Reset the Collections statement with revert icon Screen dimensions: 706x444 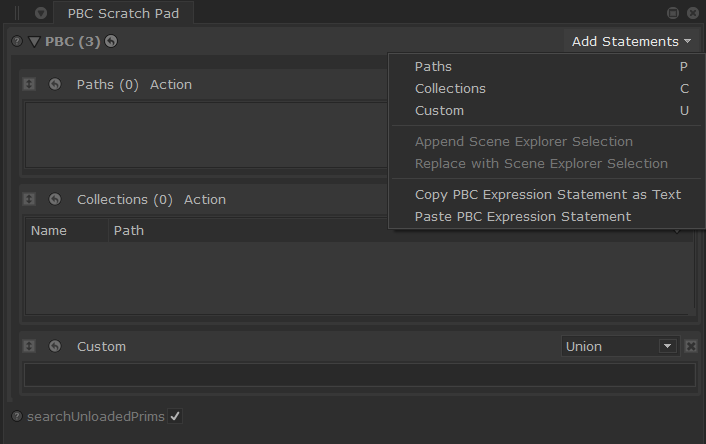coord(55,200)
